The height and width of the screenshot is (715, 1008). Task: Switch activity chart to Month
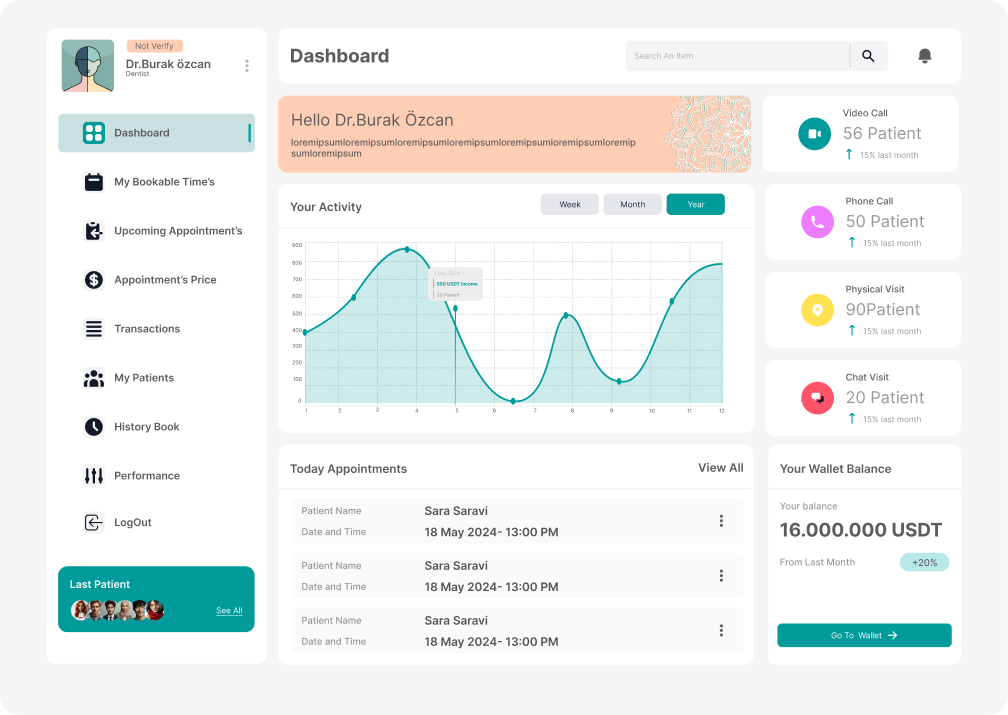[632, 204]
